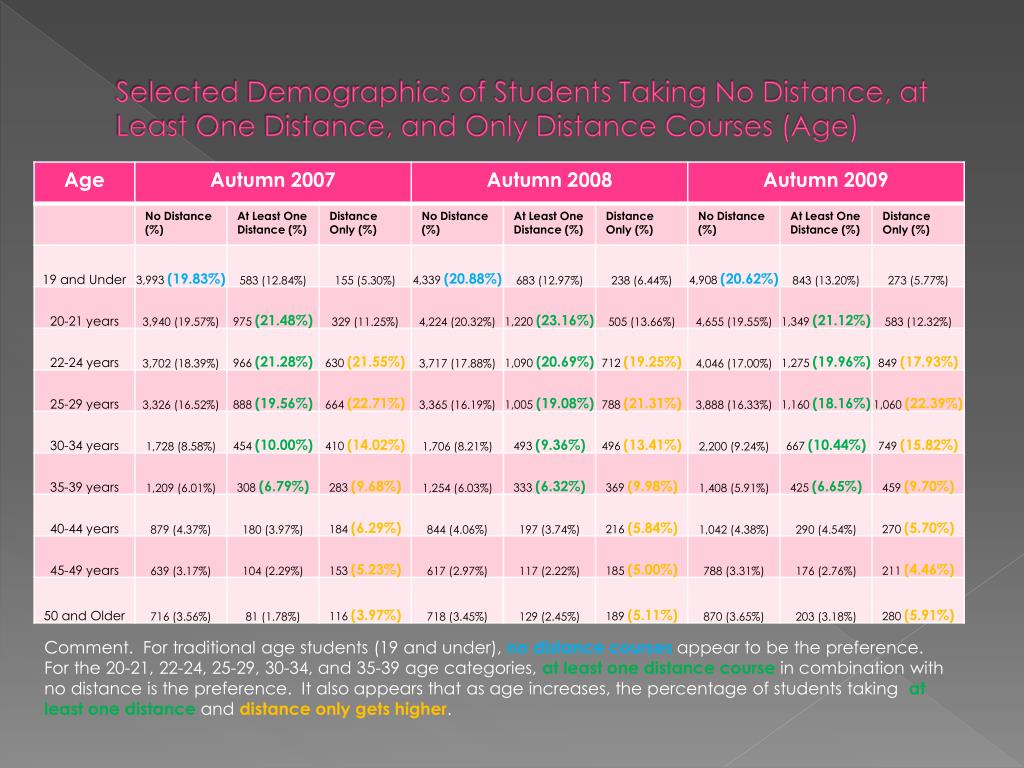The width and height of the screenshot is (1024, 768).
Task: Click the Autumn 2007 header cell
Action: pyautogui.click(x=273, y=181)
